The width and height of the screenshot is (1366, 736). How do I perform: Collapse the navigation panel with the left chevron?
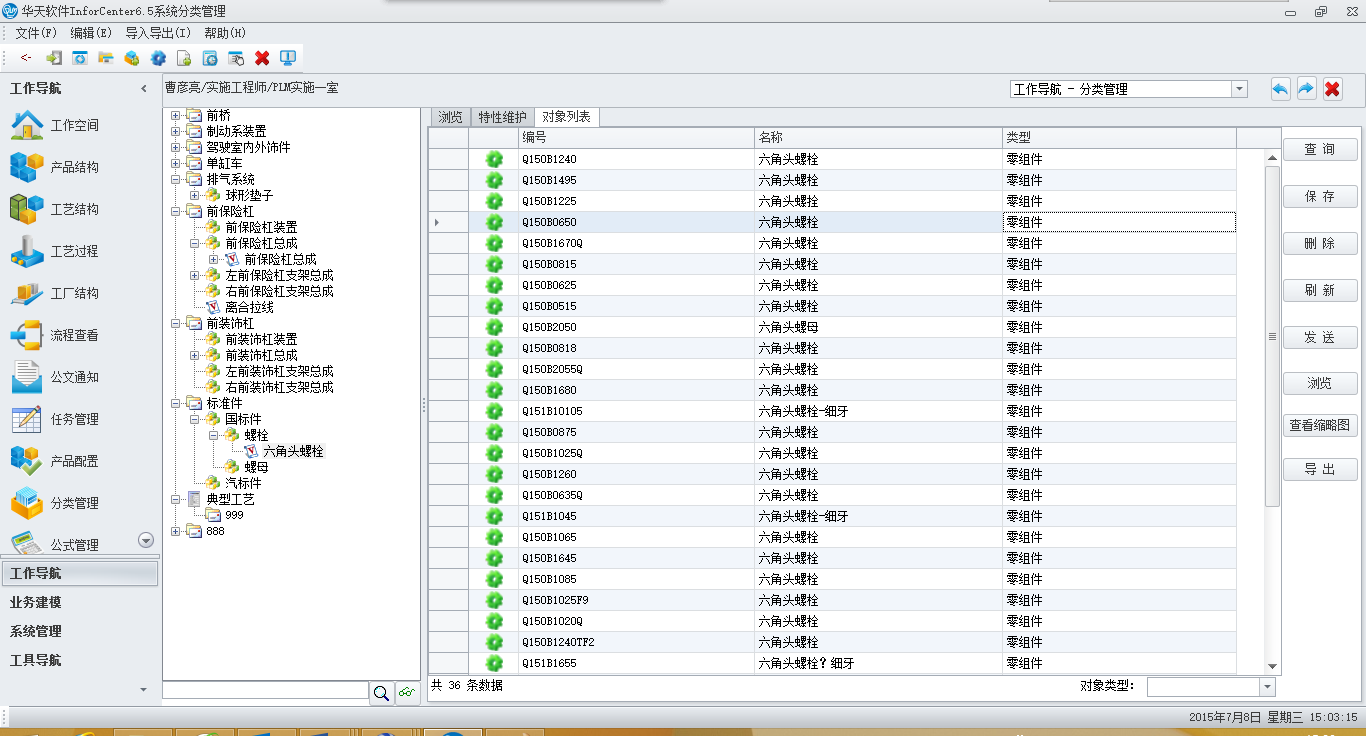144,88
